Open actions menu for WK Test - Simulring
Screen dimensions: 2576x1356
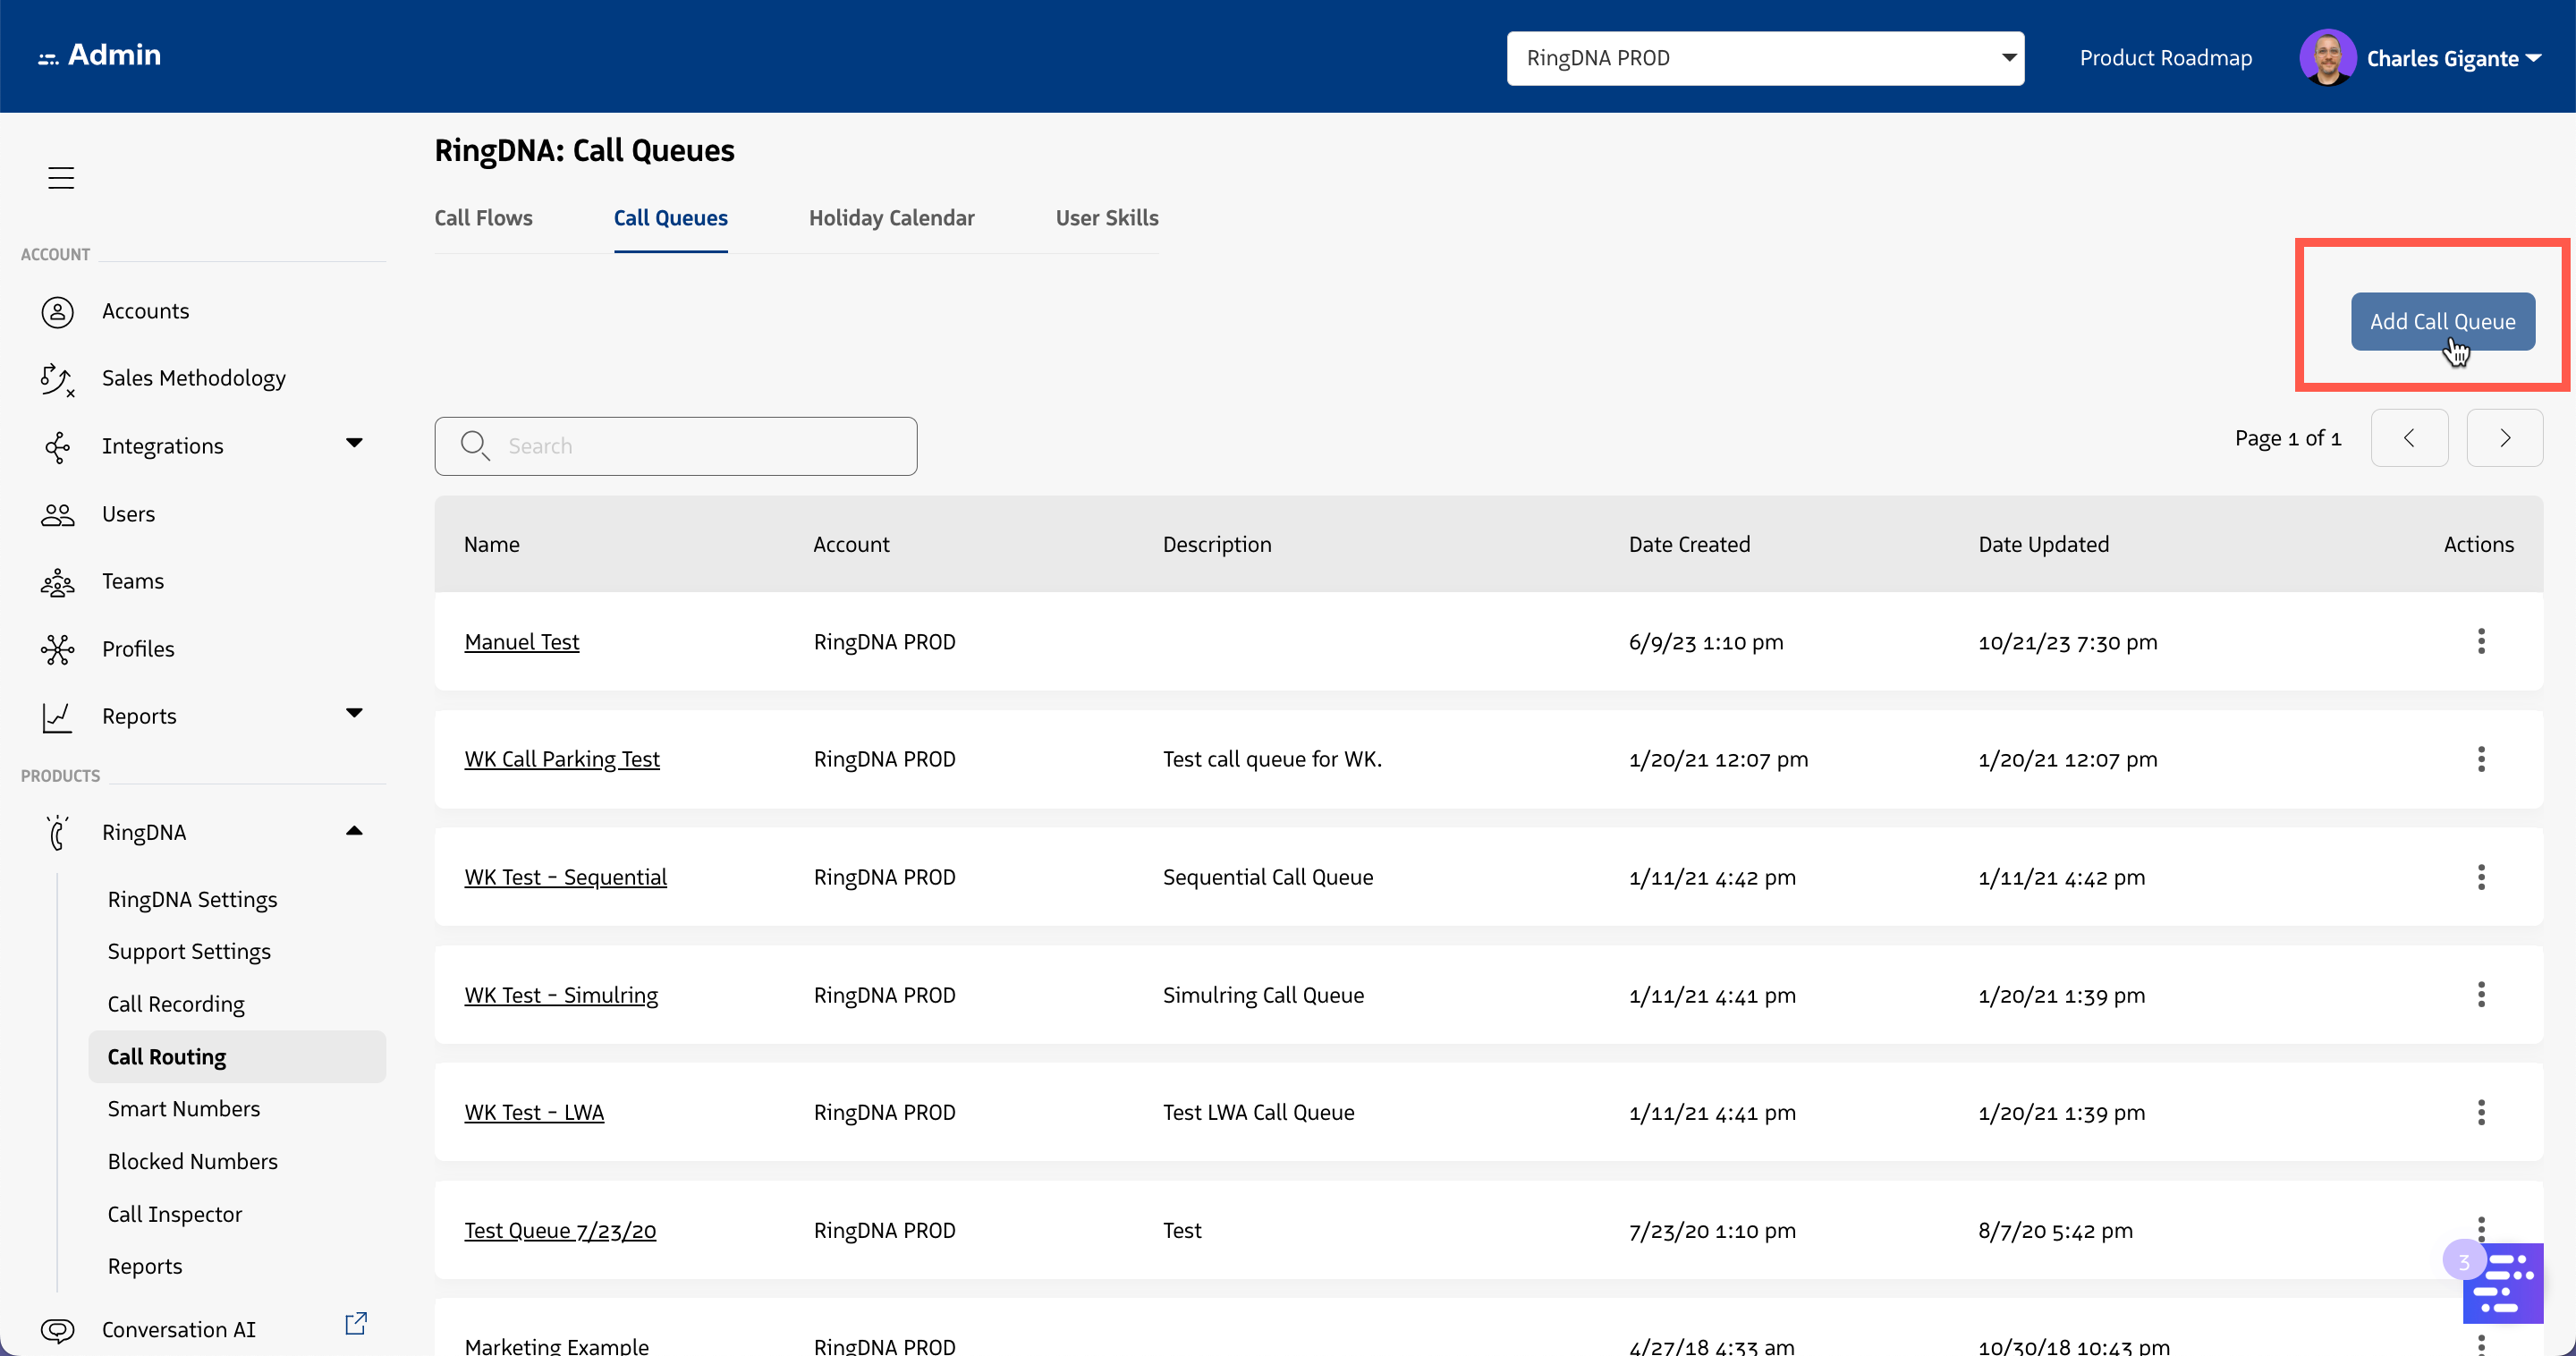click(x=2480, y=995)
